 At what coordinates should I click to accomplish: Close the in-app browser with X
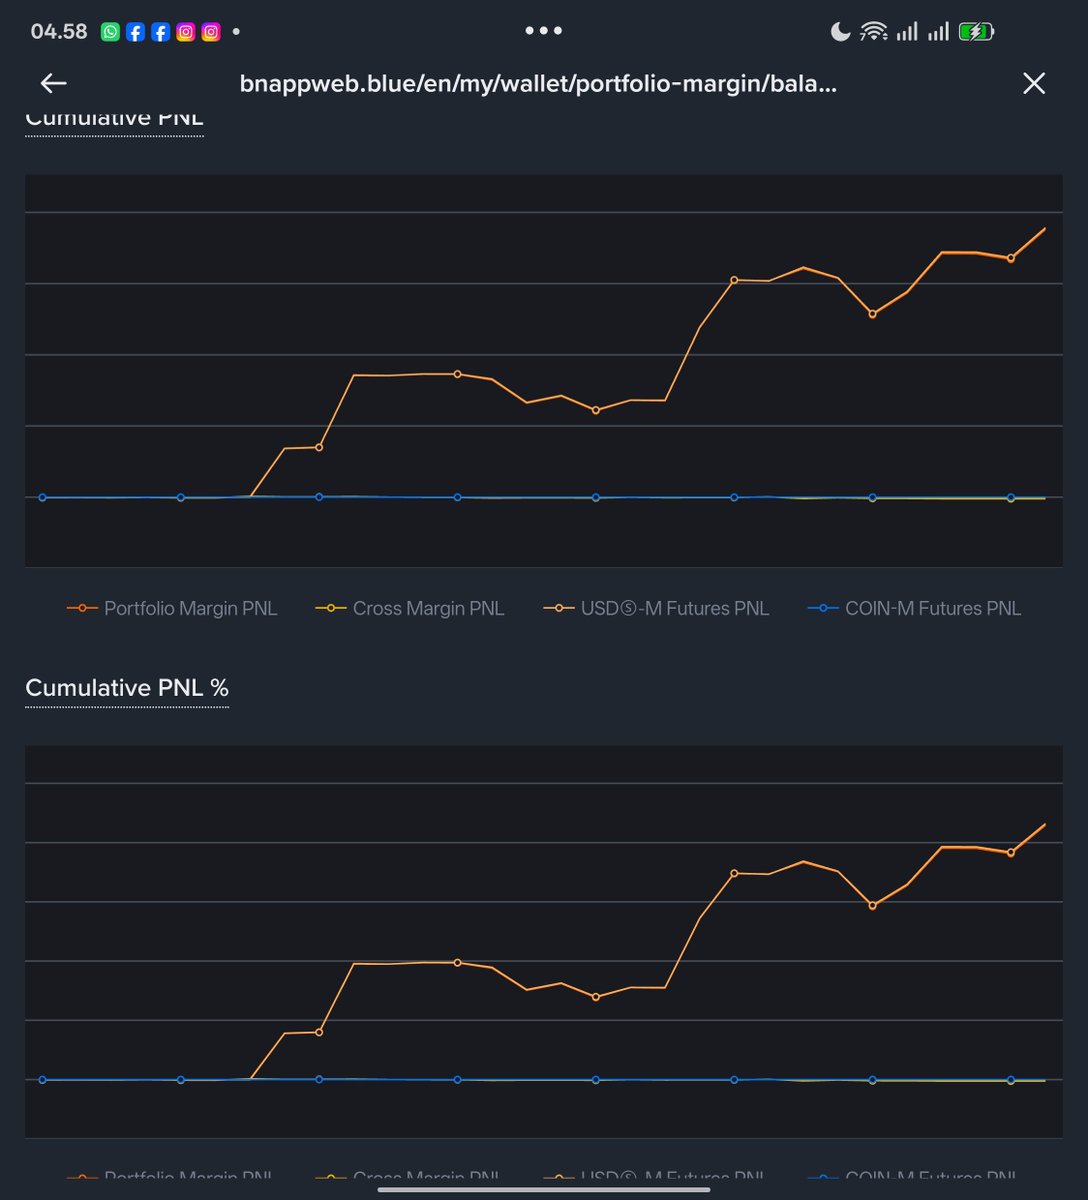tap(1034, 83)
